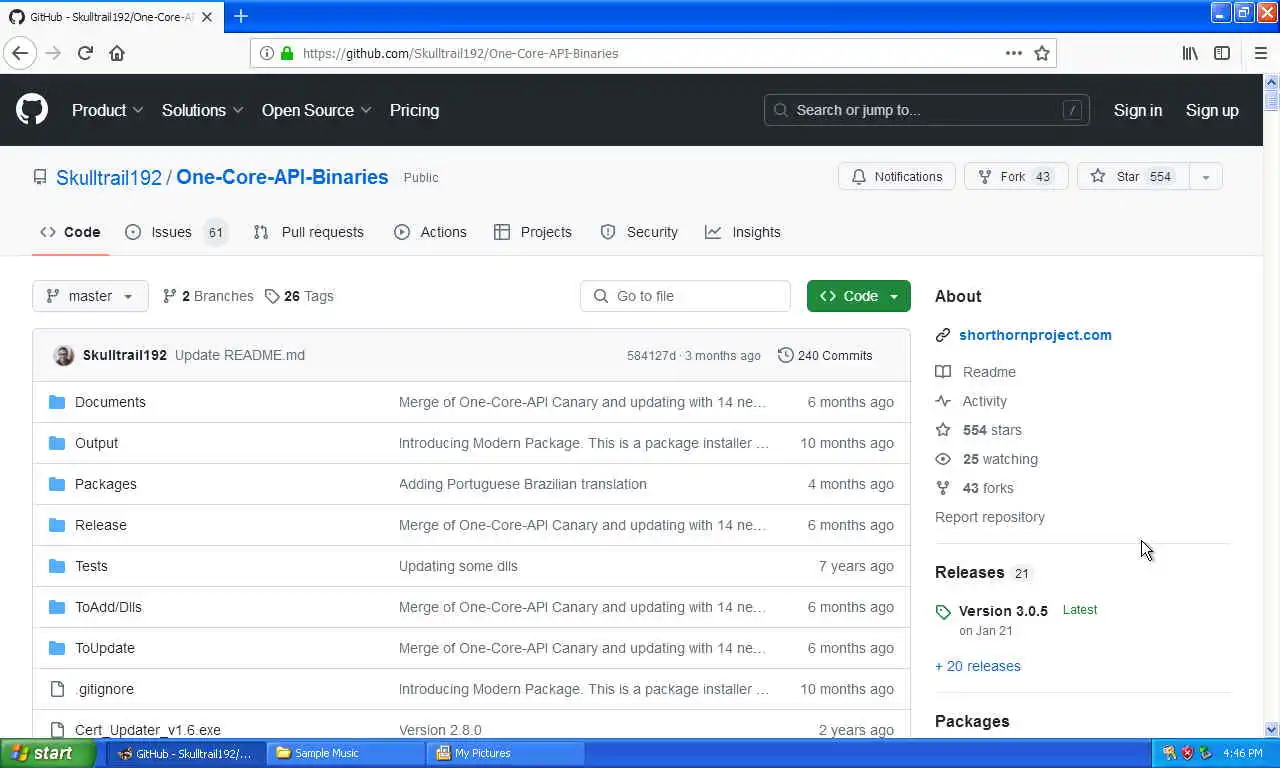Viewport: 1280px width, 768px height.
Task: Click the Pricing link
Action: coord(414,110)
